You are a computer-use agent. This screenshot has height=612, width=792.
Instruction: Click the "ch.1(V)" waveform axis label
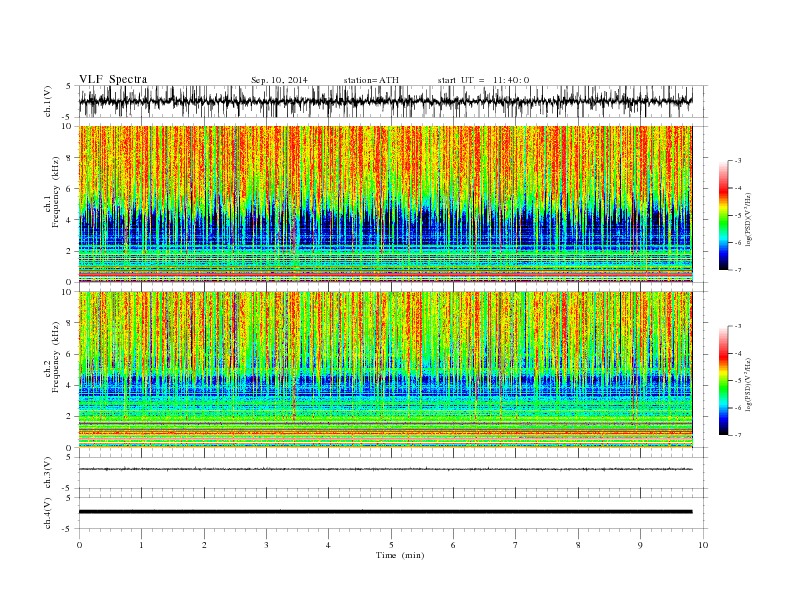point(48,101)
